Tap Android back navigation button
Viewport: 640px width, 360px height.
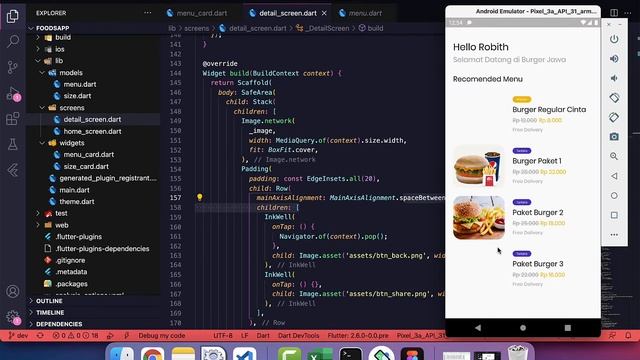(478, 328)
